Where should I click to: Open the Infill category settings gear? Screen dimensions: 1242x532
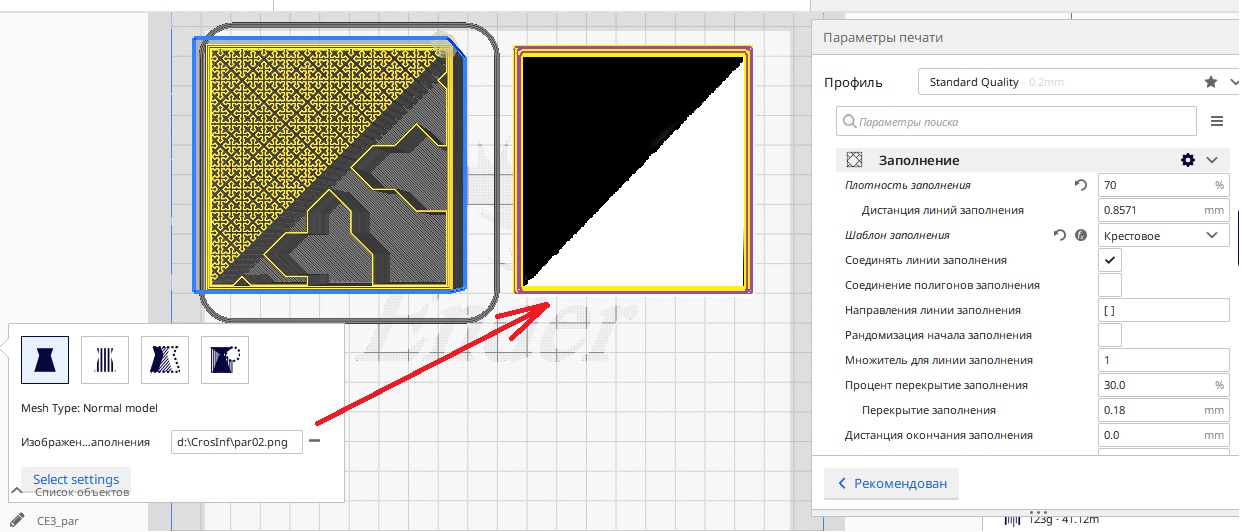(1188, 160)
